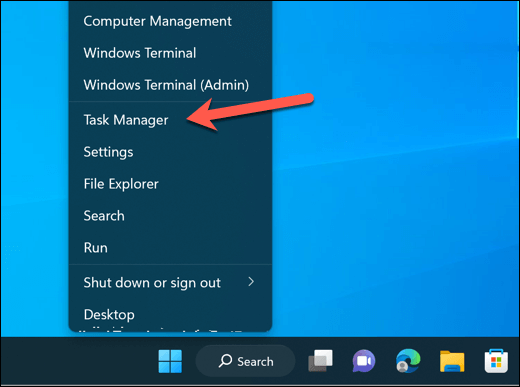Open the File Explorer taskbar icon
The height and width of the screenshot is (387, 520).
coord(452,361)
